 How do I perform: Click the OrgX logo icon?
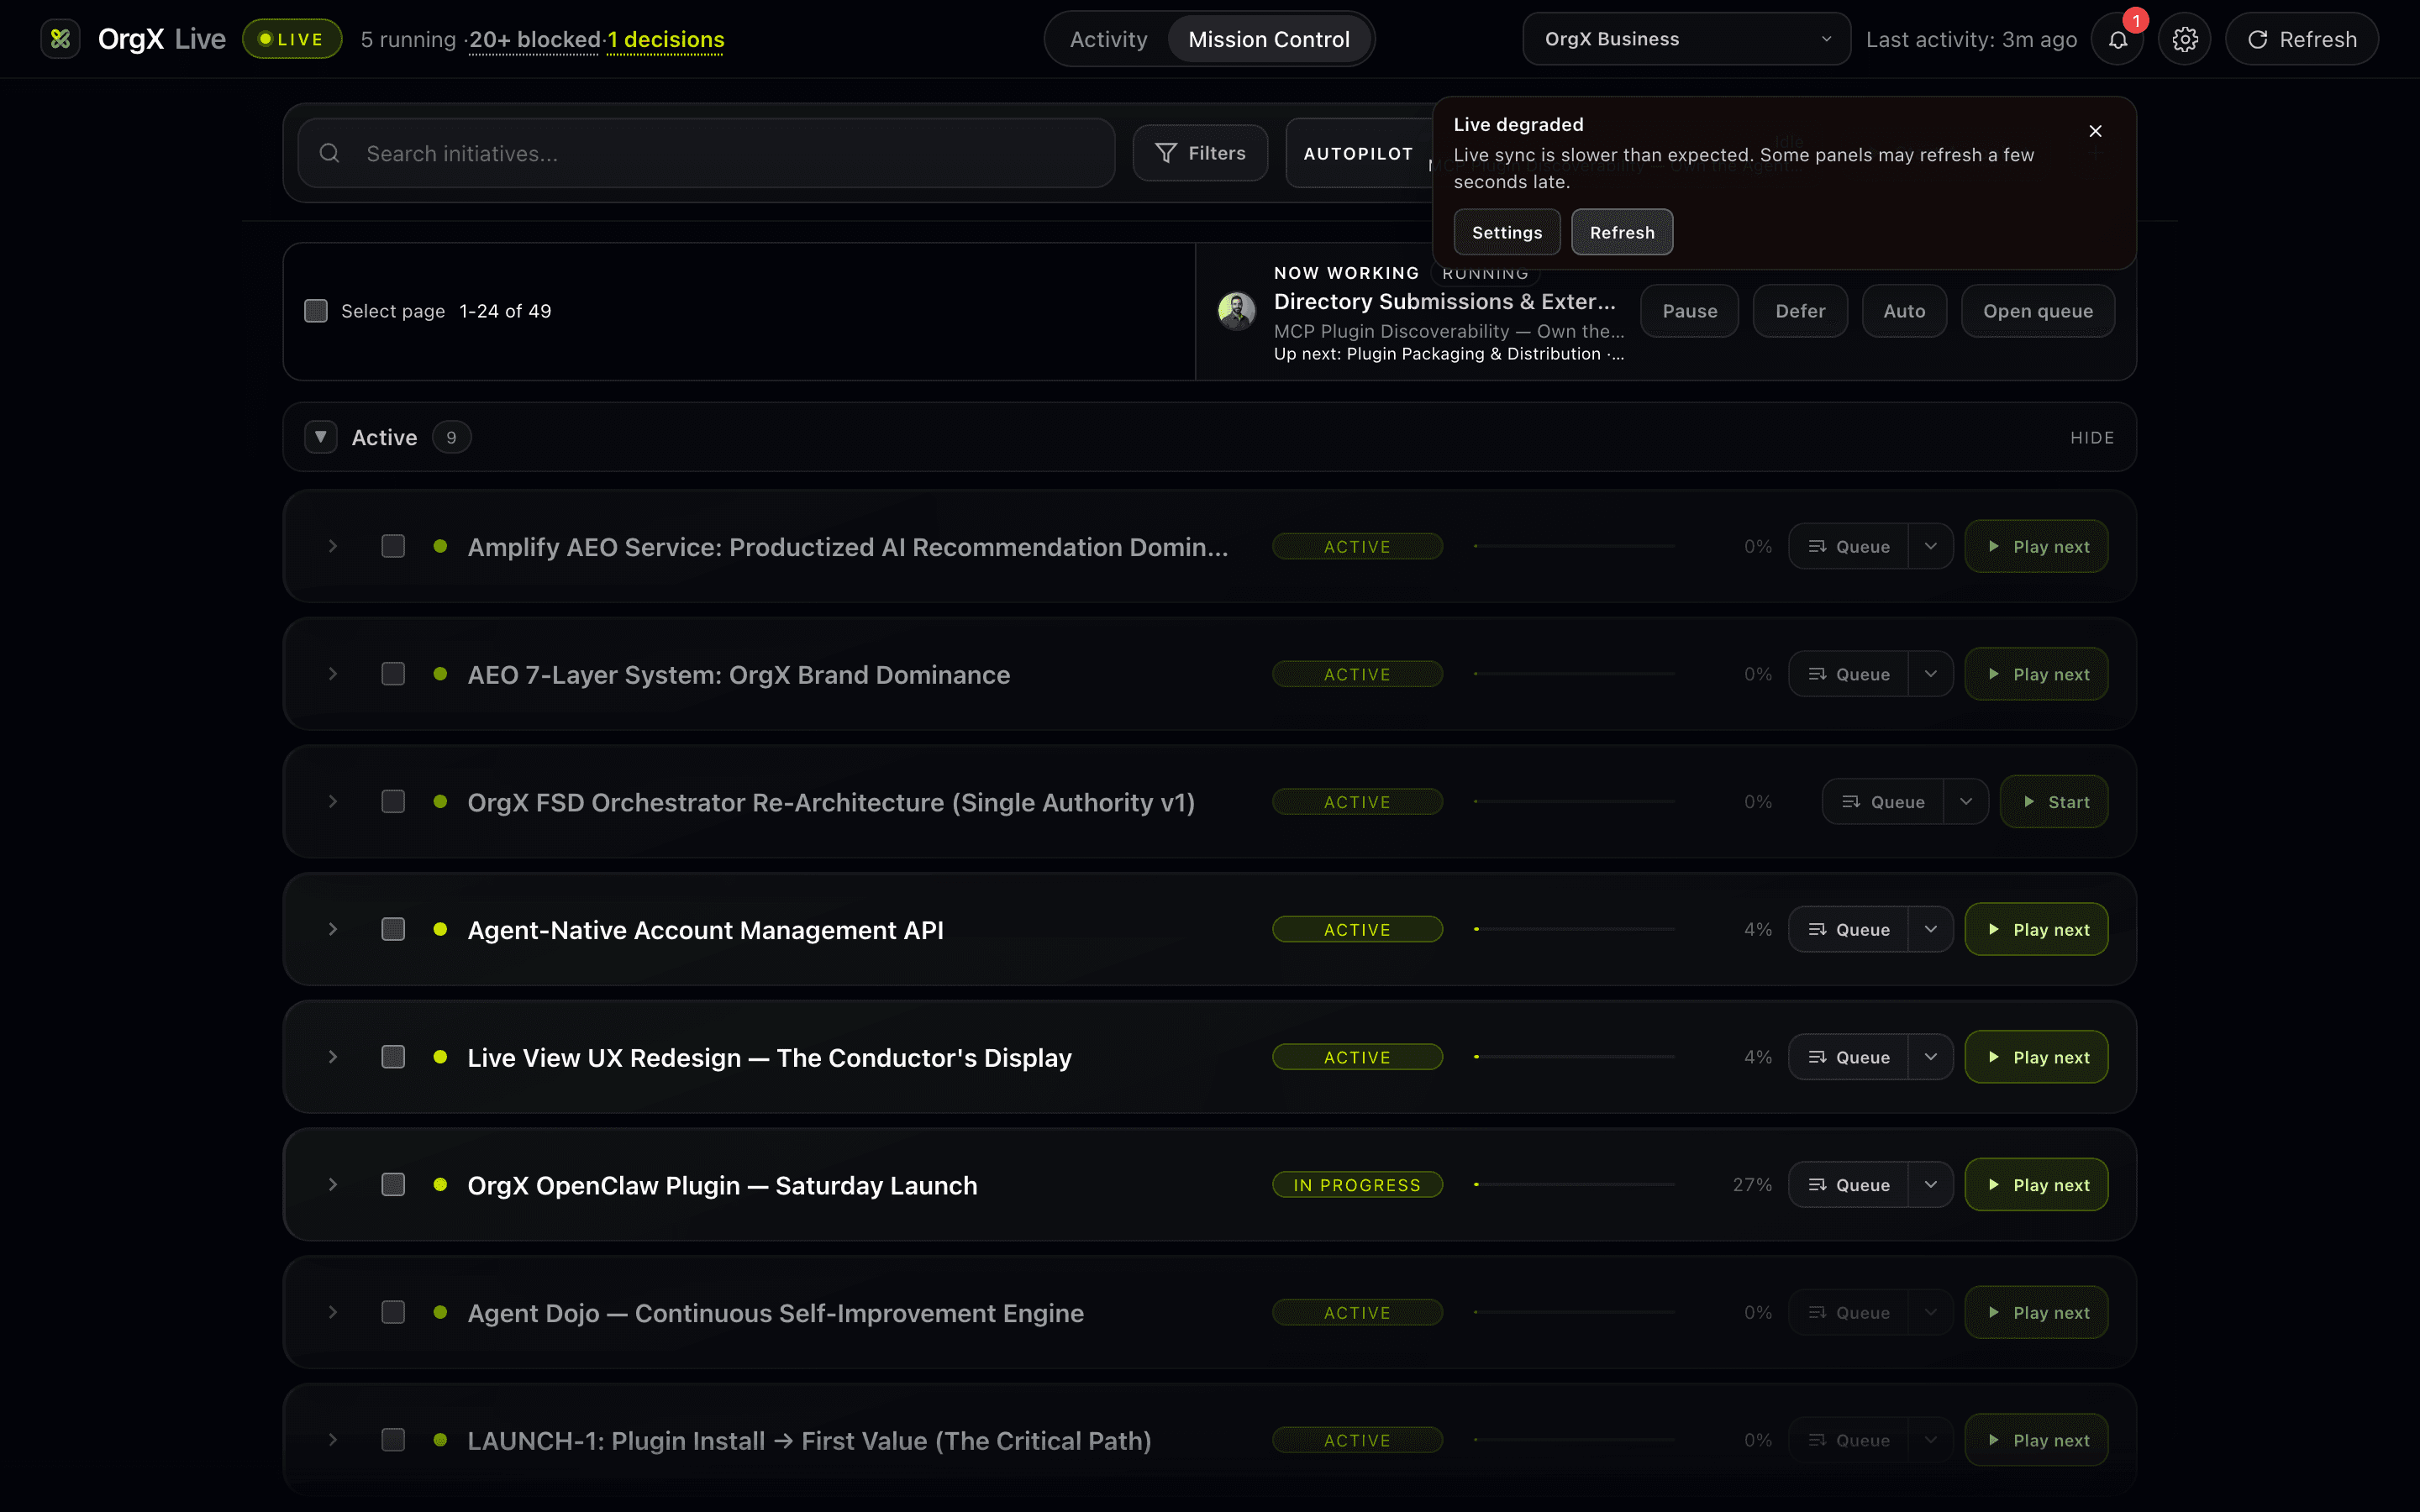60,39
